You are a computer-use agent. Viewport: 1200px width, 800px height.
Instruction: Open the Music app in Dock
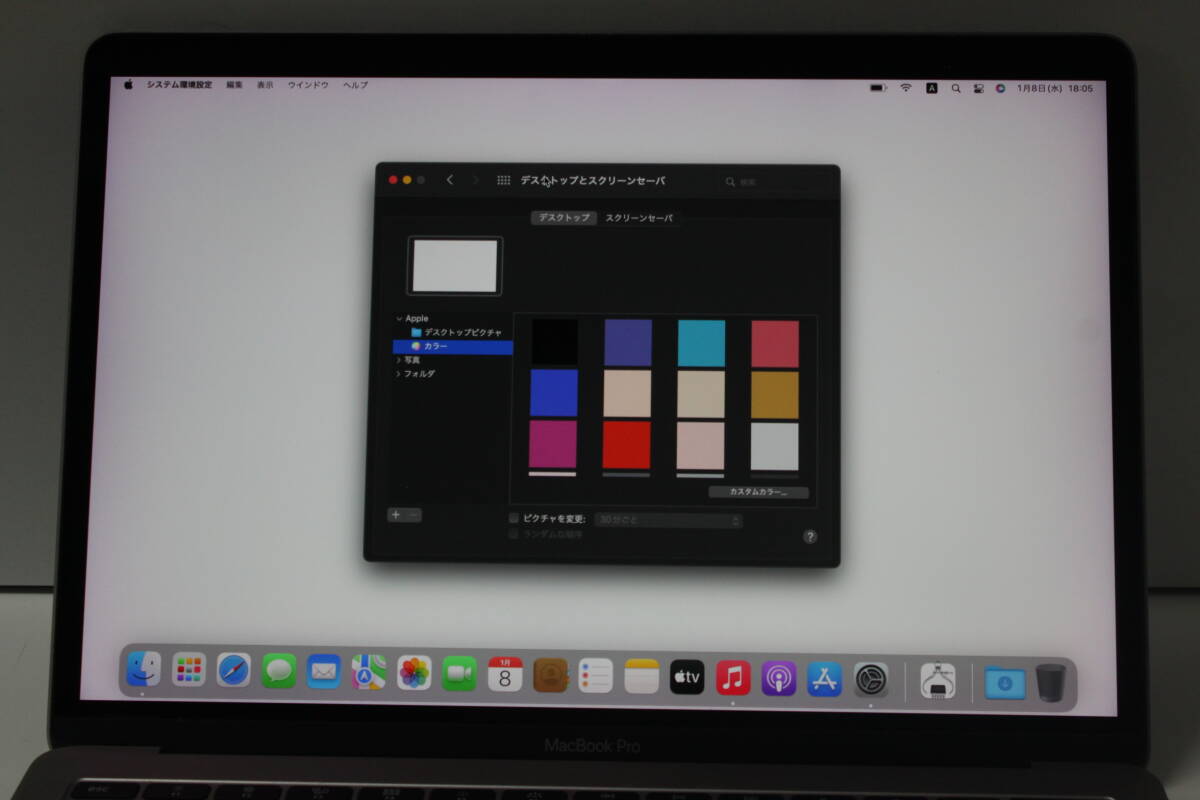point(733,677)
